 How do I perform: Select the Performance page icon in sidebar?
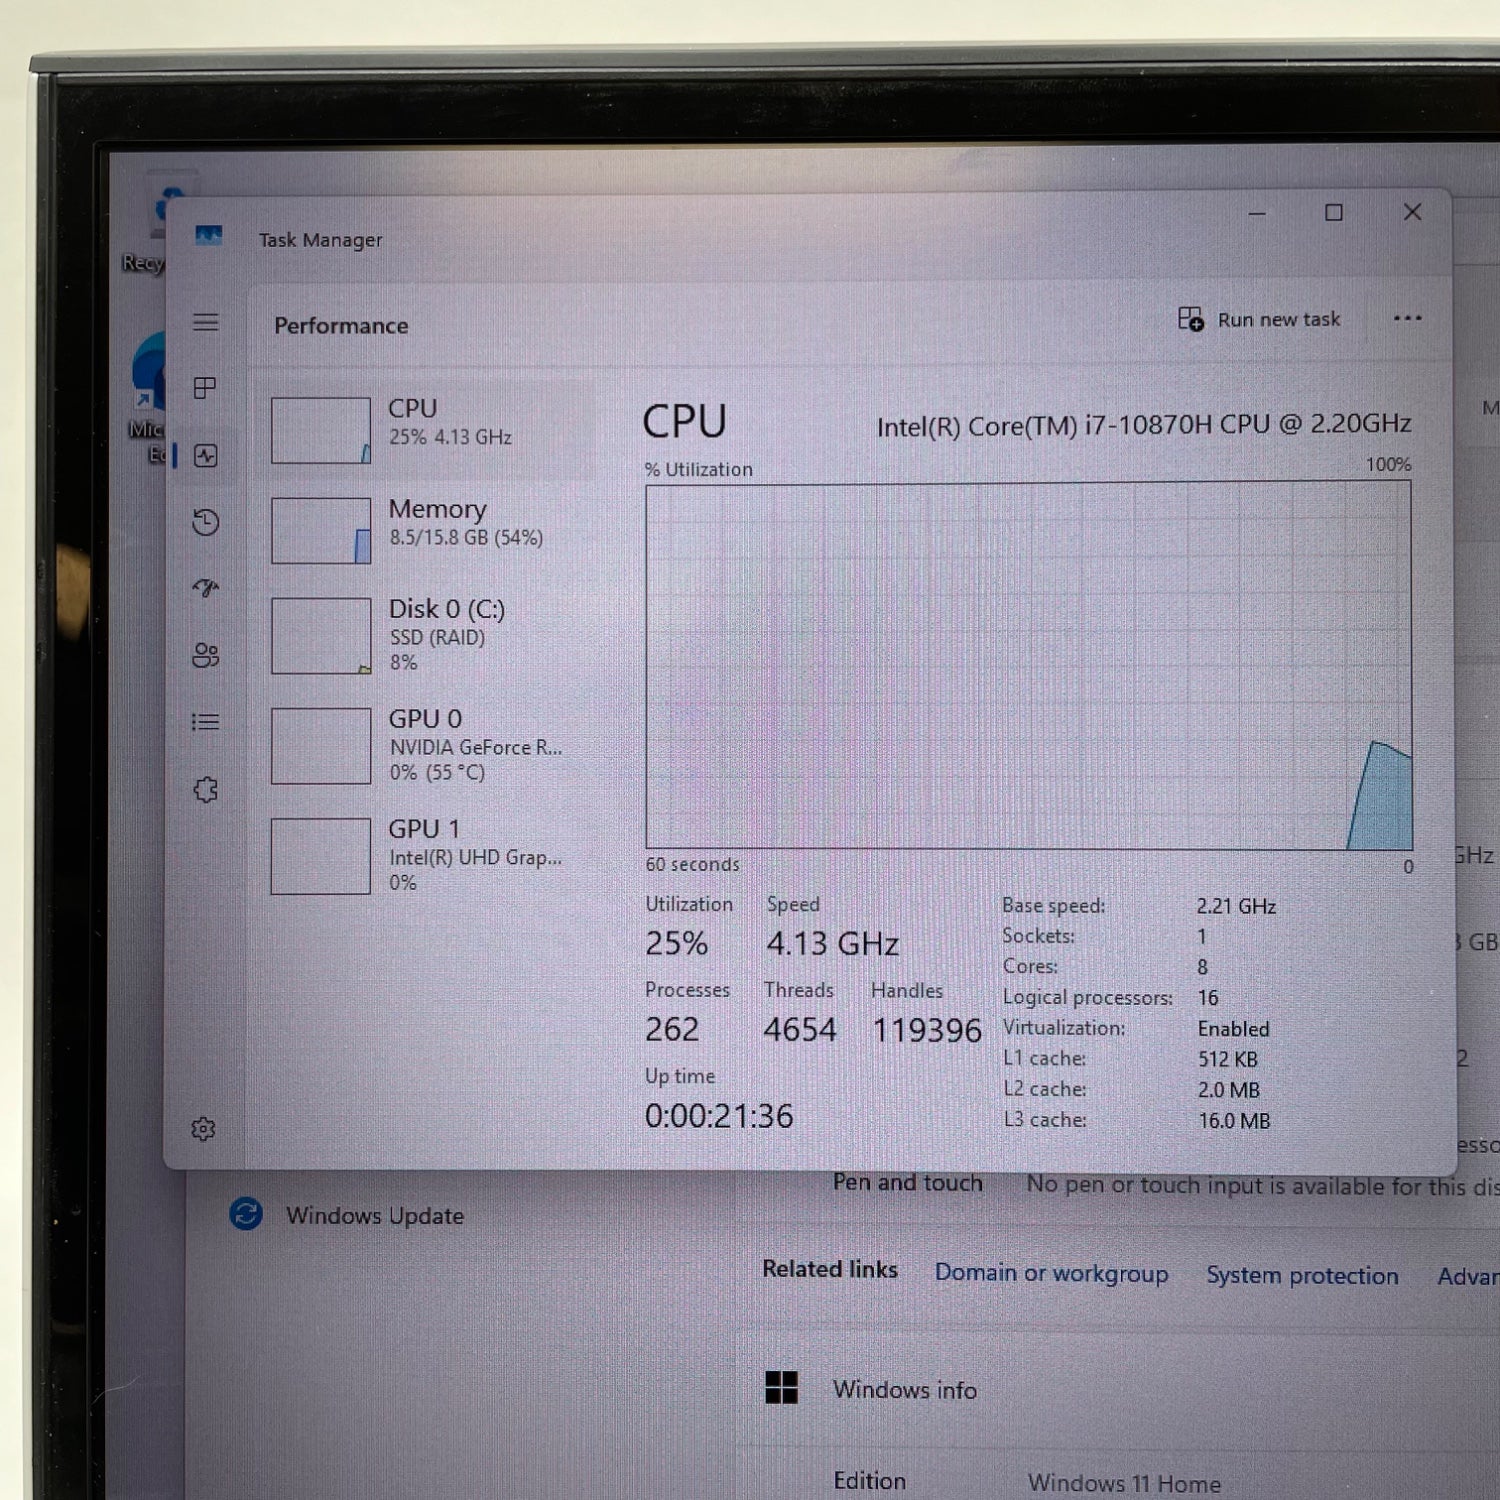(x=206, y=456)
